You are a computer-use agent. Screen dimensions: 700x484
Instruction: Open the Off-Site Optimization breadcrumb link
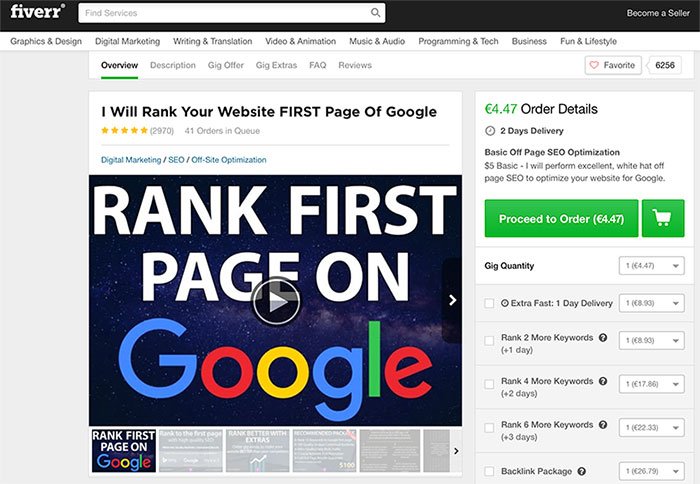pos(229,160)
